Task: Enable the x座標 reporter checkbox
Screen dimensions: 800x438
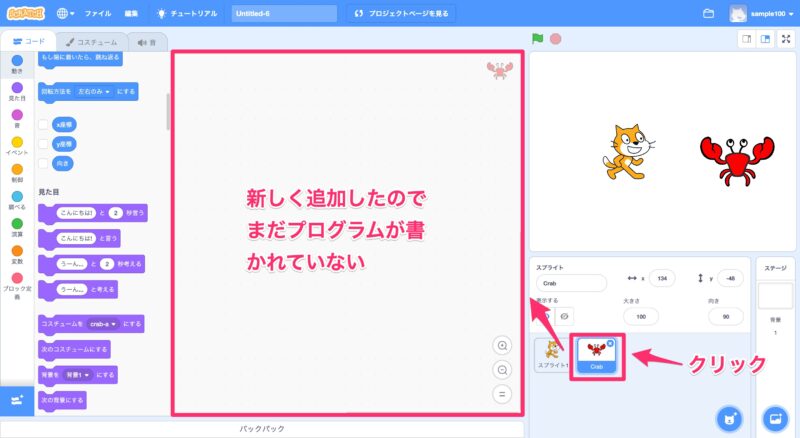Action: [43, 125]
